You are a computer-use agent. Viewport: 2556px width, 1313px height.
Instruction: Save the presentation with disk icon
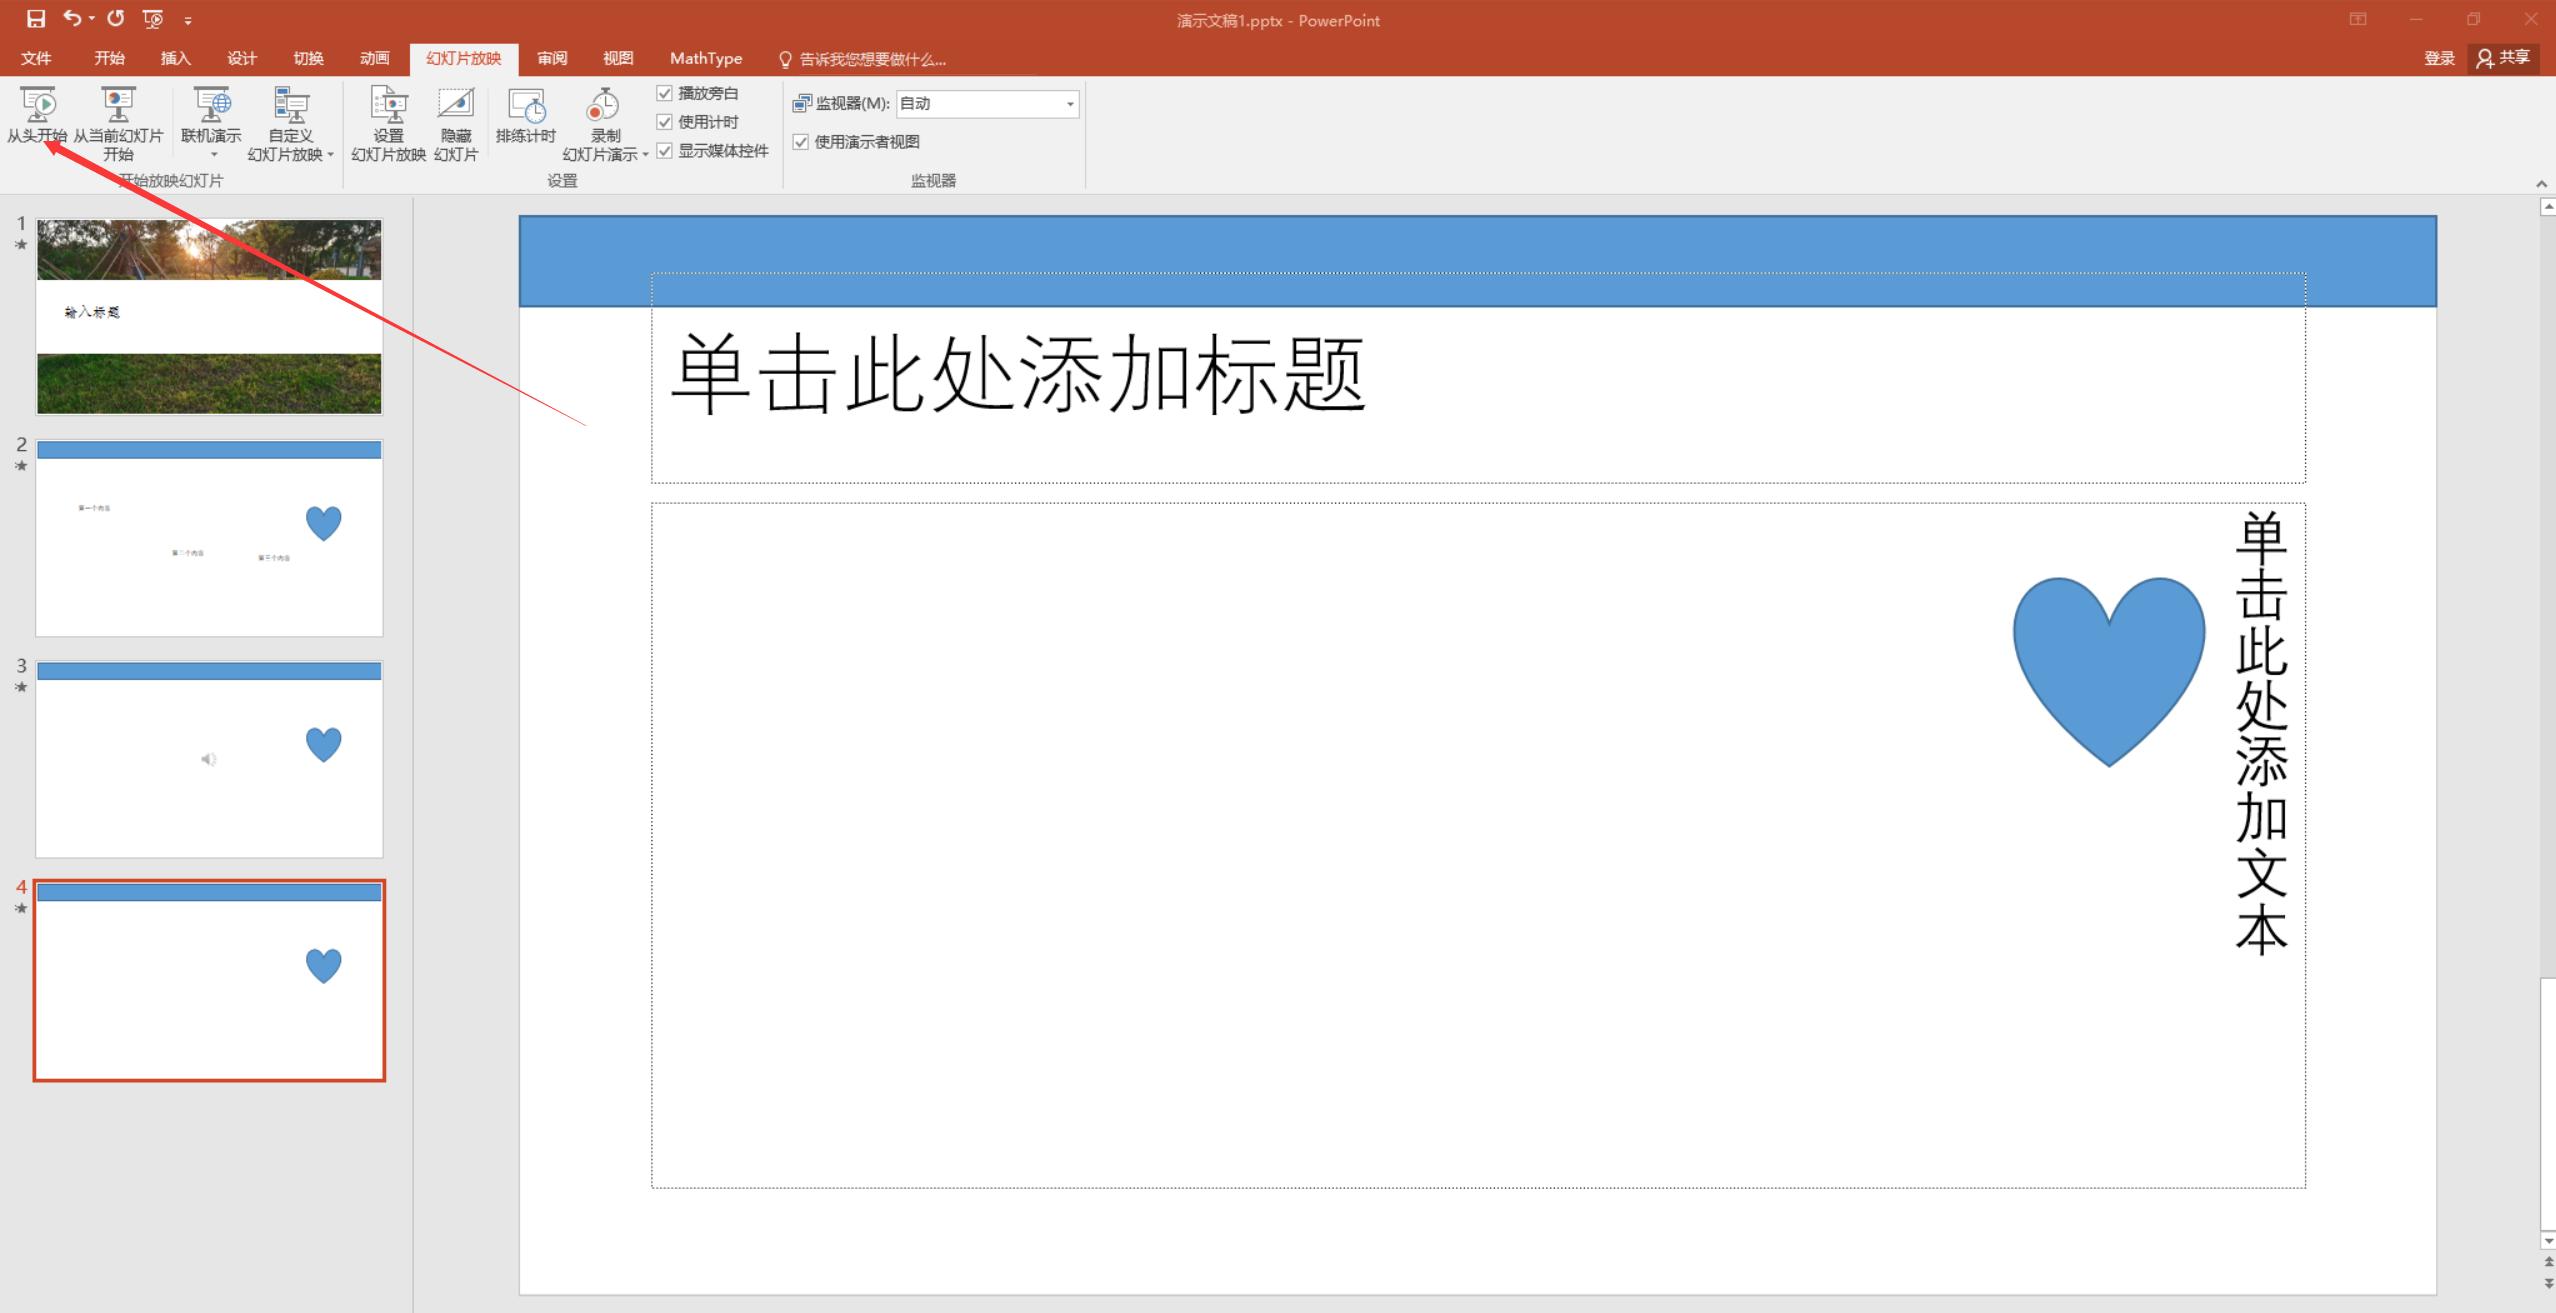click(x=36, y=19)
